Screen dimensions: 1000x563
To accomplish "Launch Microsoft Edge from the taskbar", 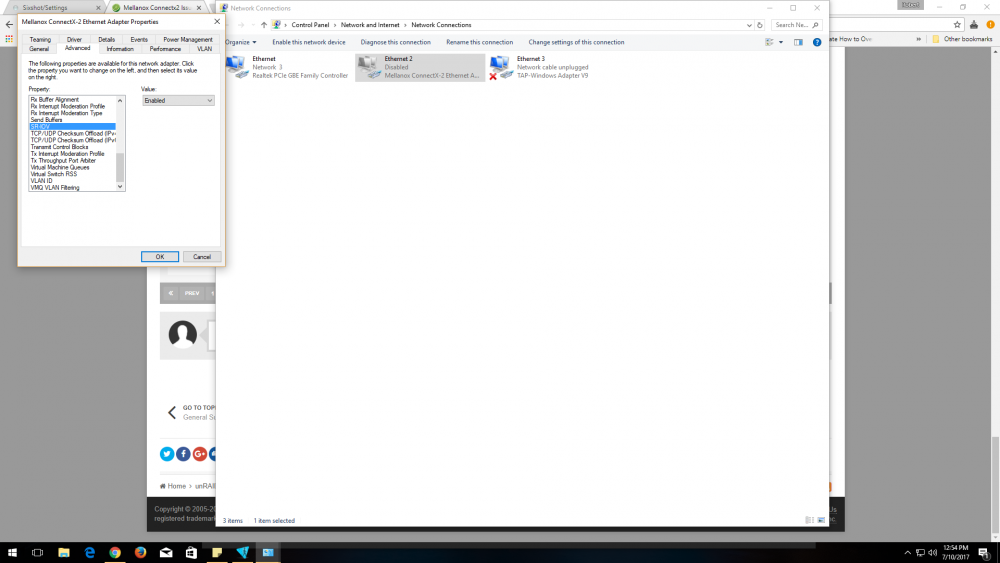I will pyautogui.click(x=89, y=552).
